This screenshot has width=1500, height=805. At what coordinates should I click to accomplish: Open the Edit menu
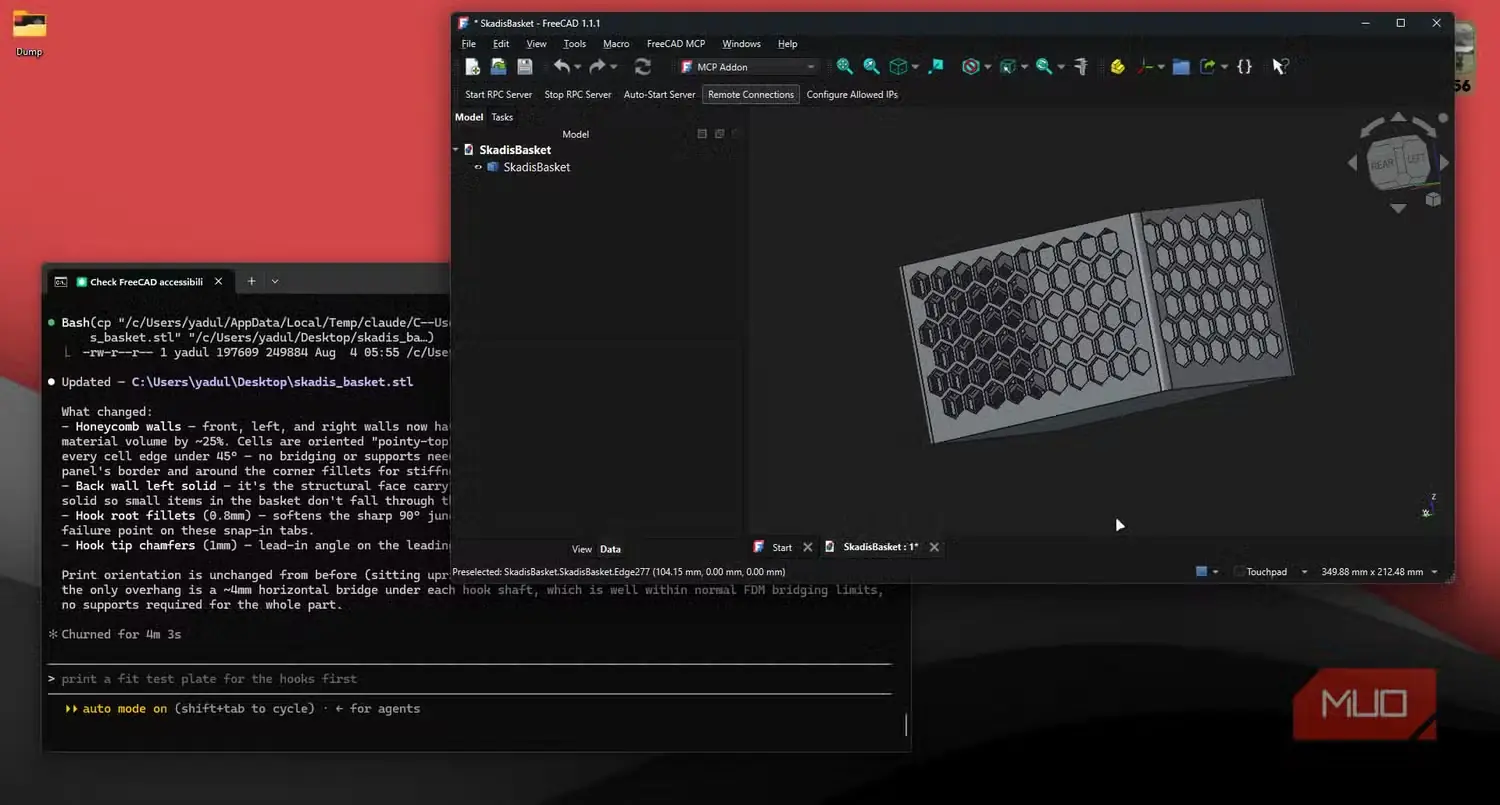(x=501, y=44)
